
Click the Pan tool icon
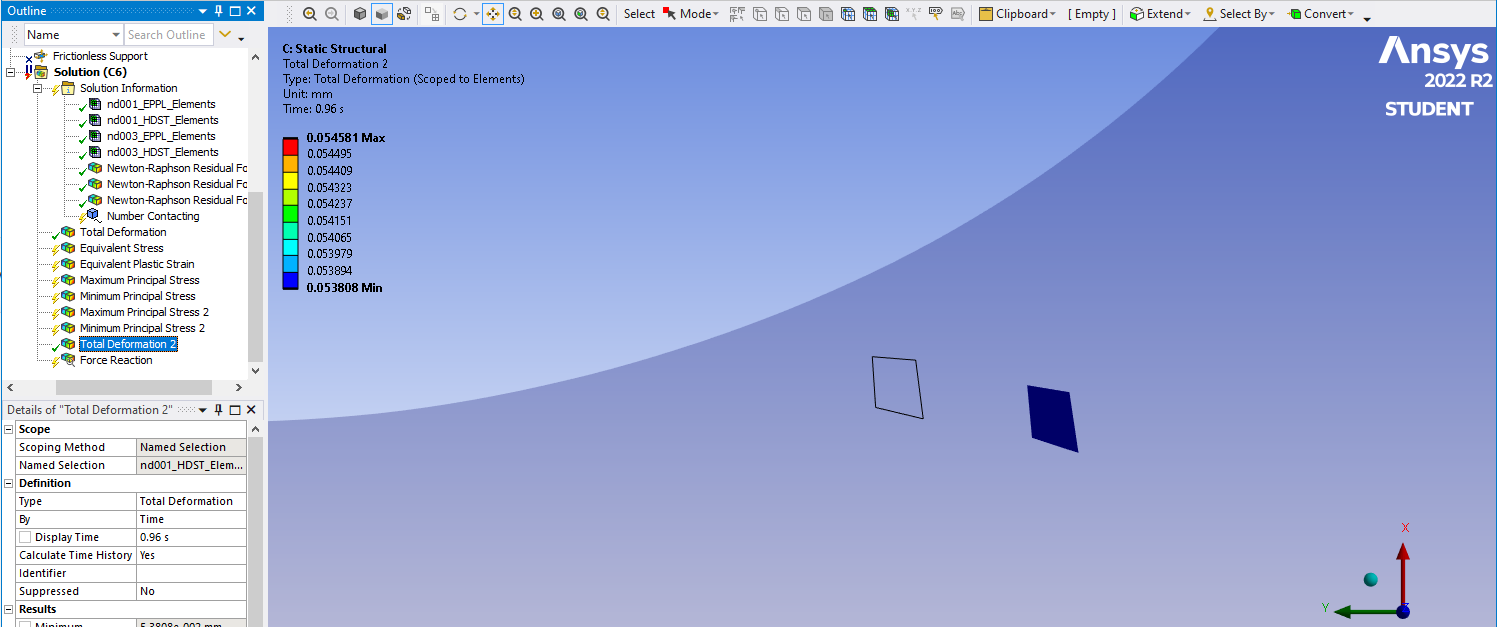pos(493,14)
